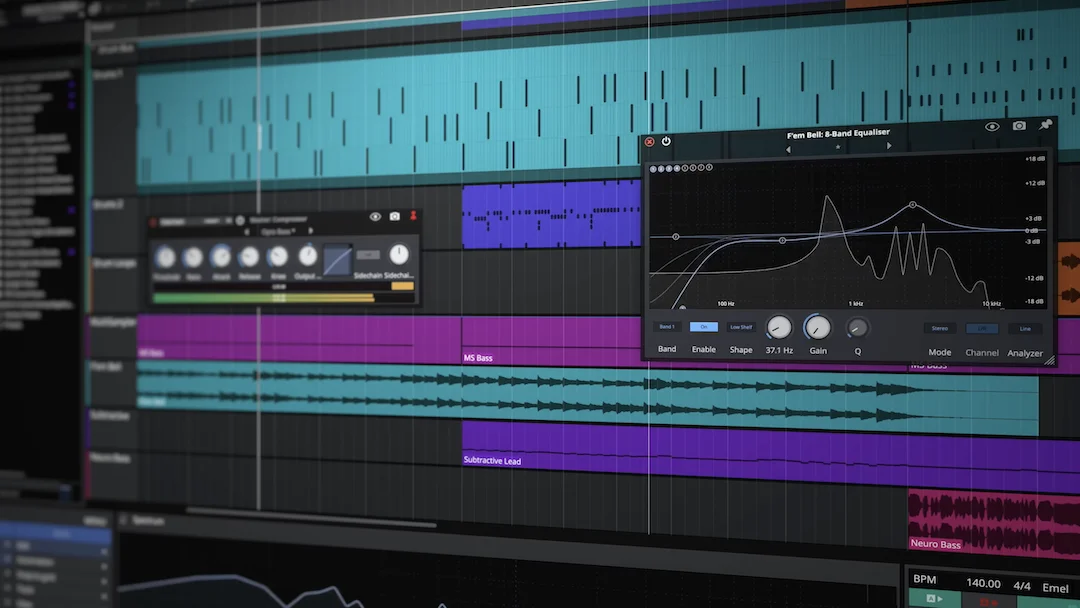
Task: Open the Stereo mode dropdown
Action: pos(939,328)
